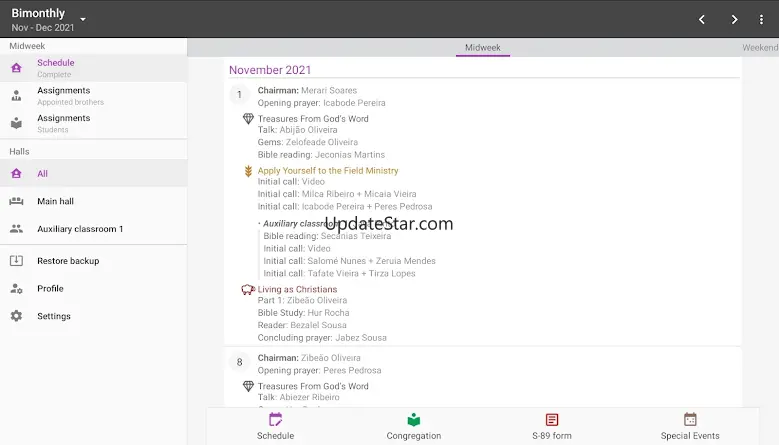
Task: Select Schedule Complete in the sidebar
Action: click(x=93, y=68)
